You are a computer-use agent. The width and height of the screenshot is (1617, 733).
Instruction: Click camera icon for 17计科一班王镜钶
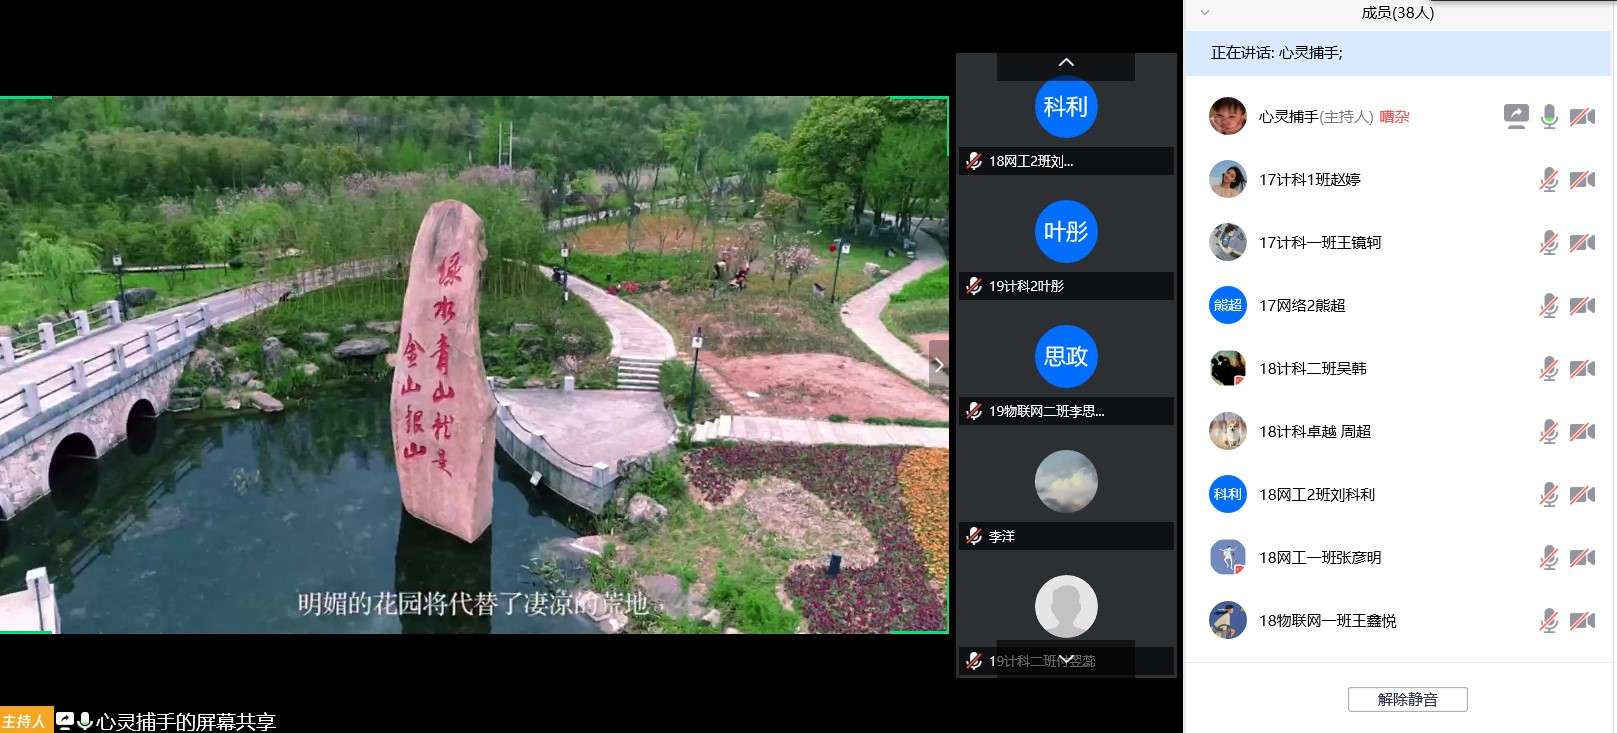tap(1582, 243)
